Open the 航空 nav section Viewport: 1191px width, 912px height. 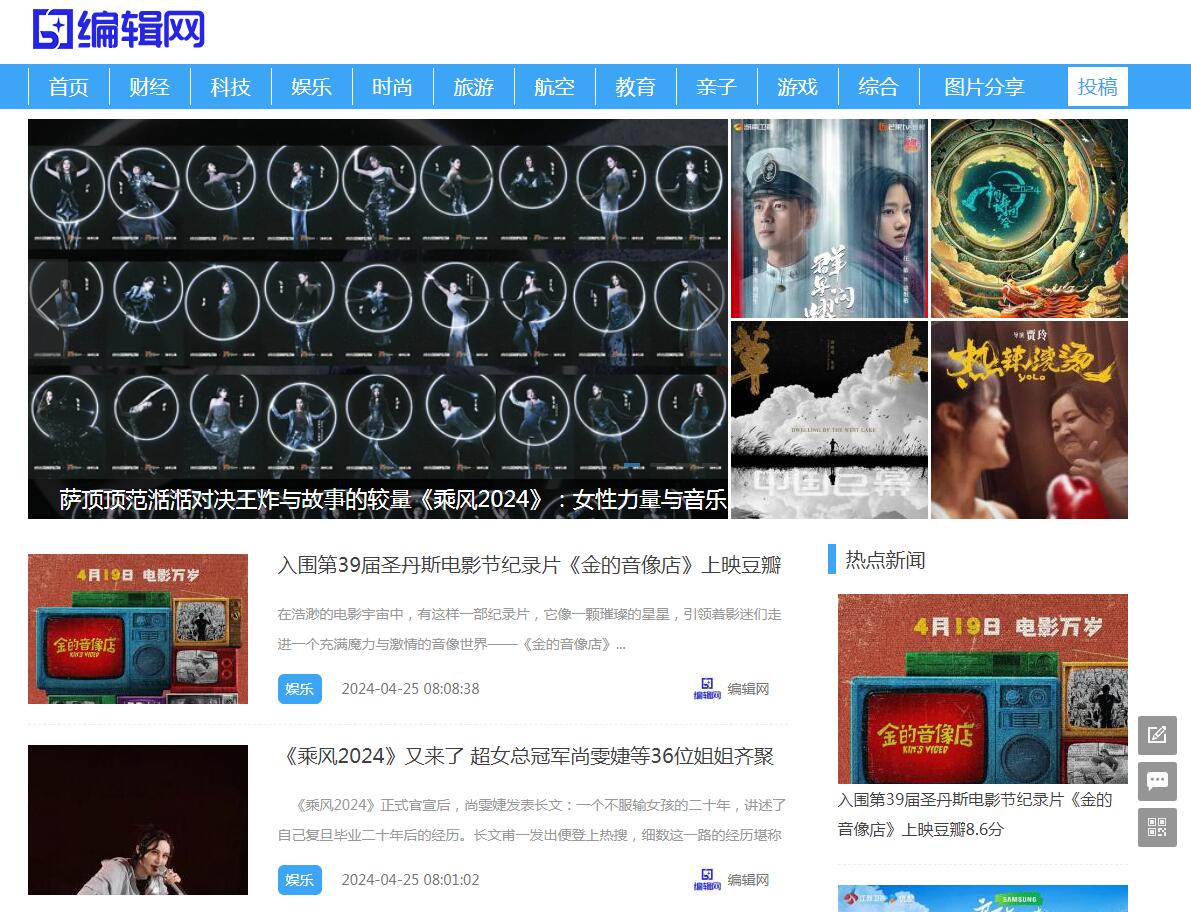click(554, 87)
